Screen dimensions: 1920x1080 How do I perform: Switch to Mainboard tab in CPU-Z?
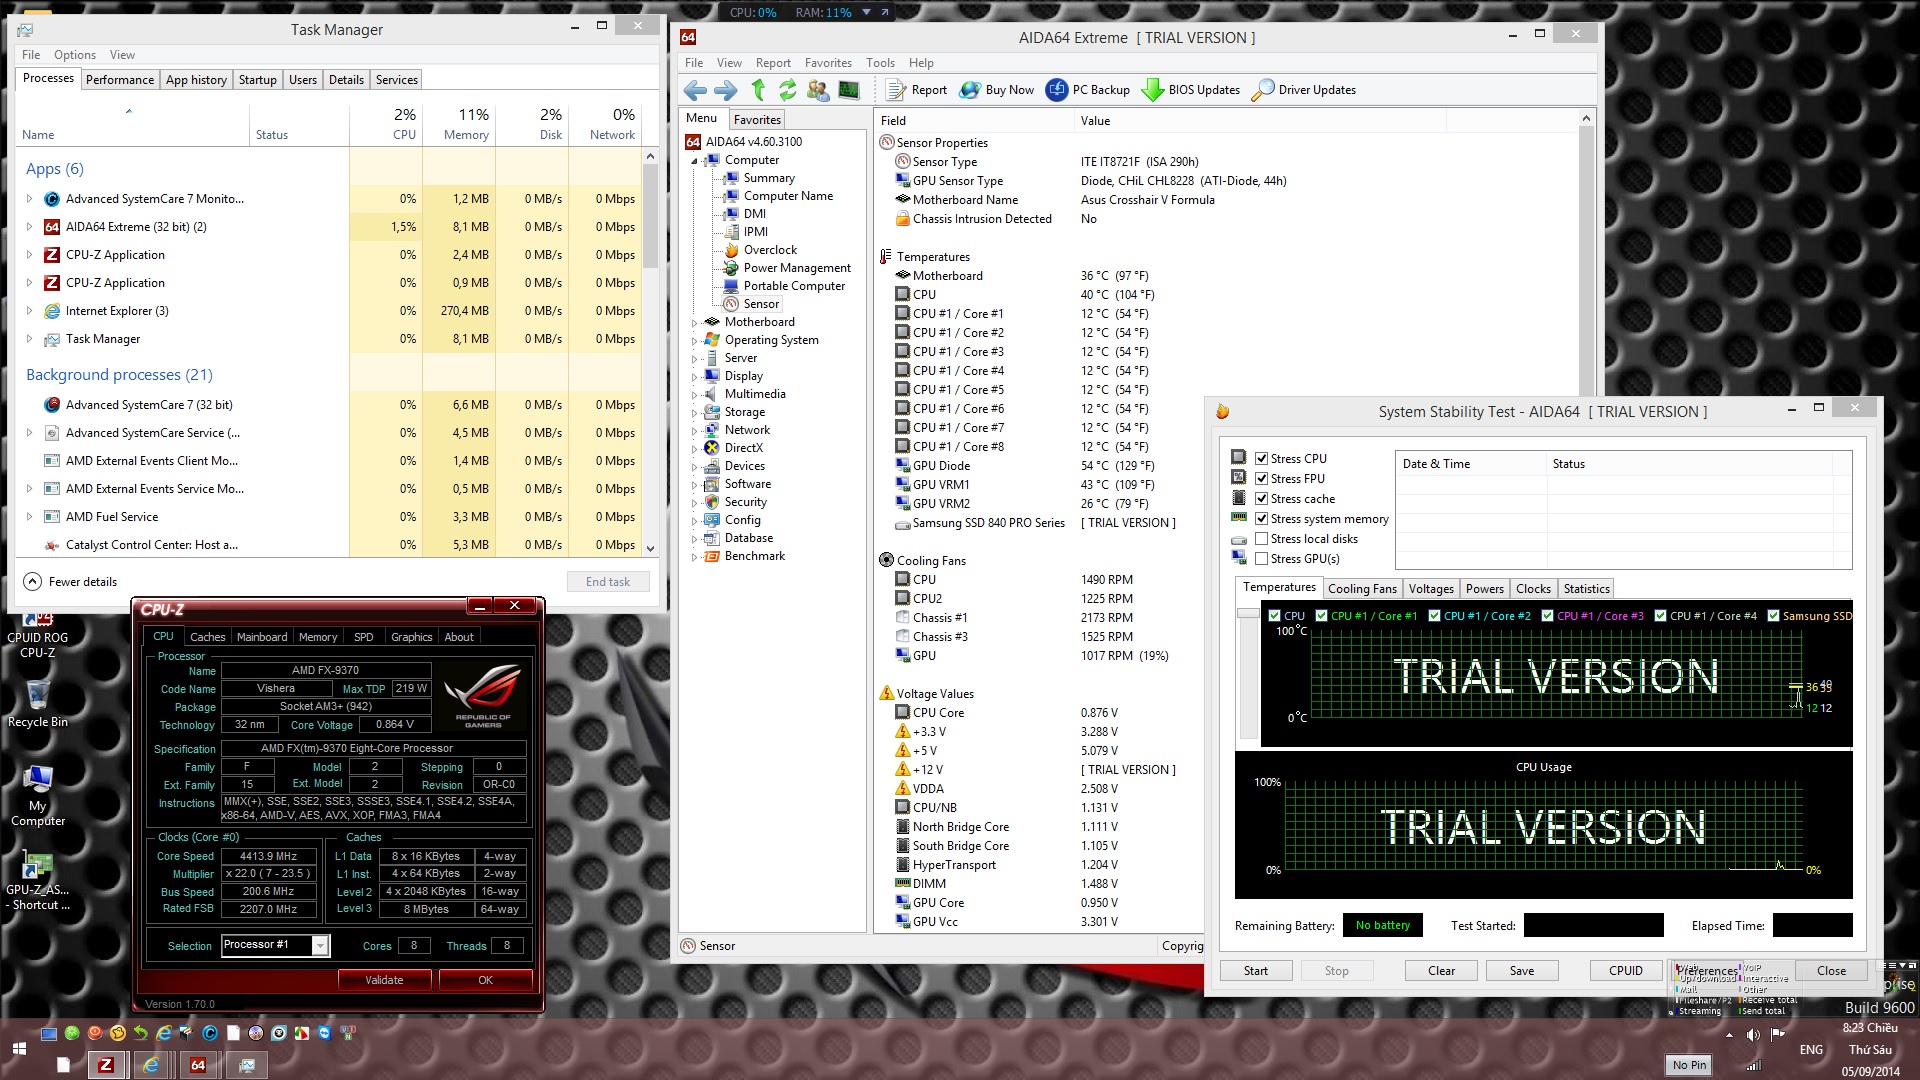click(262, 637)
